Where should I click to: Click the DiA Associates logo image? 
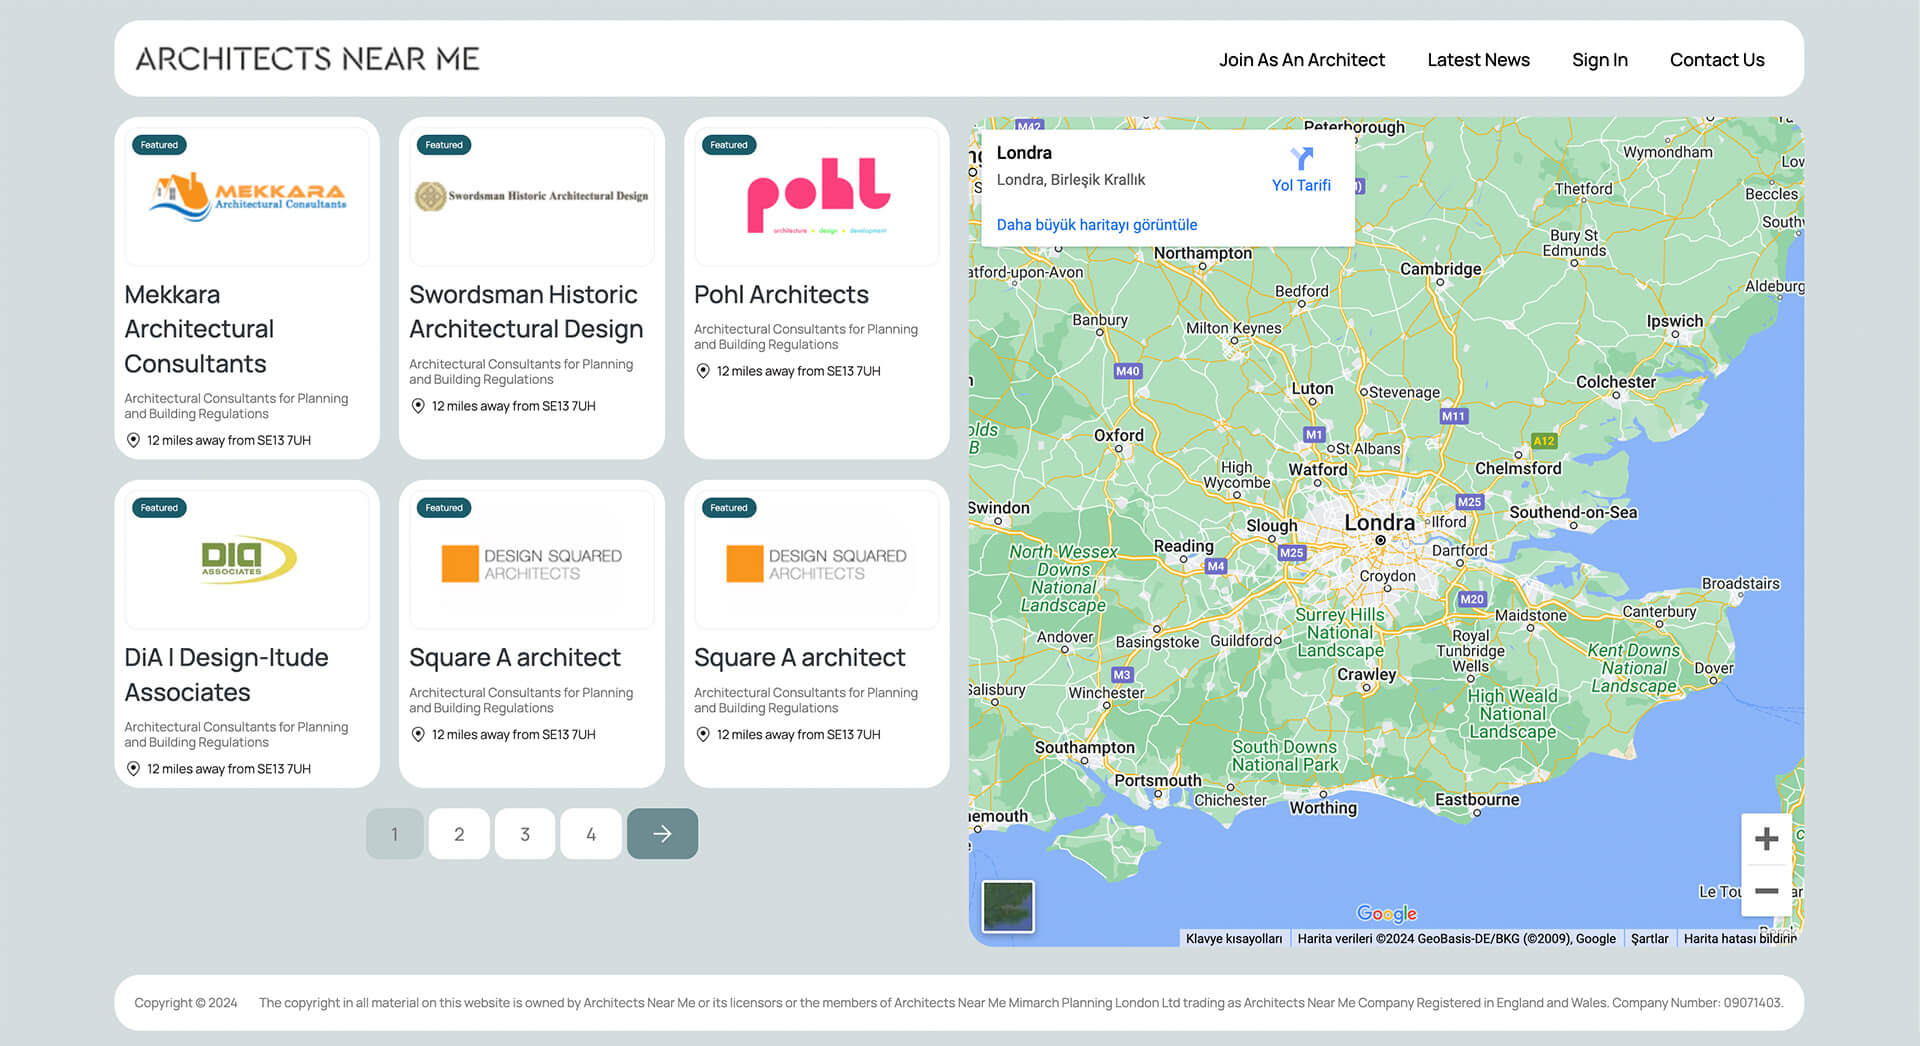pos(247,559)
